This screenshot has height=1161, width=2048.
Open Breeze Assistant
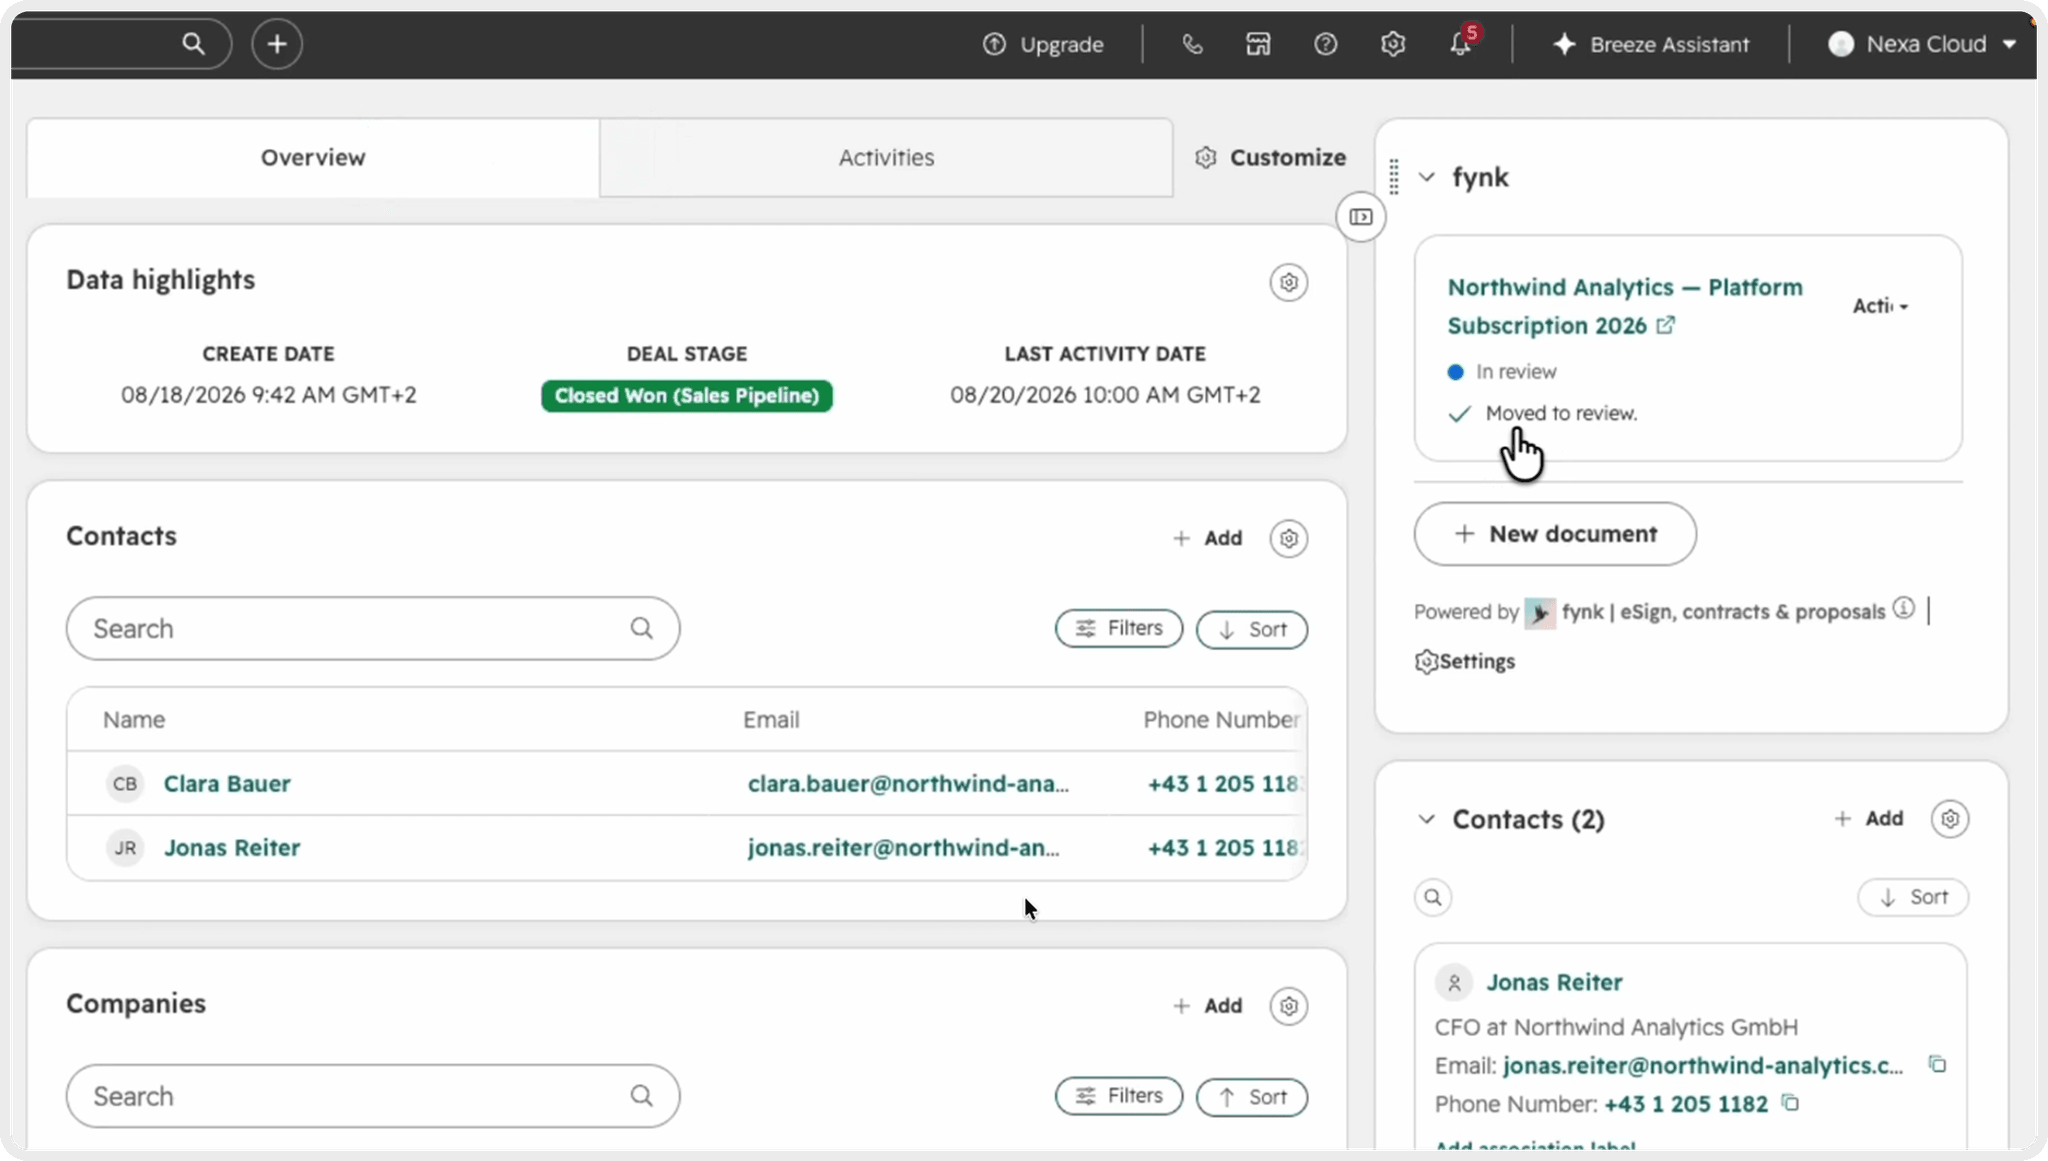[1651, 44]
